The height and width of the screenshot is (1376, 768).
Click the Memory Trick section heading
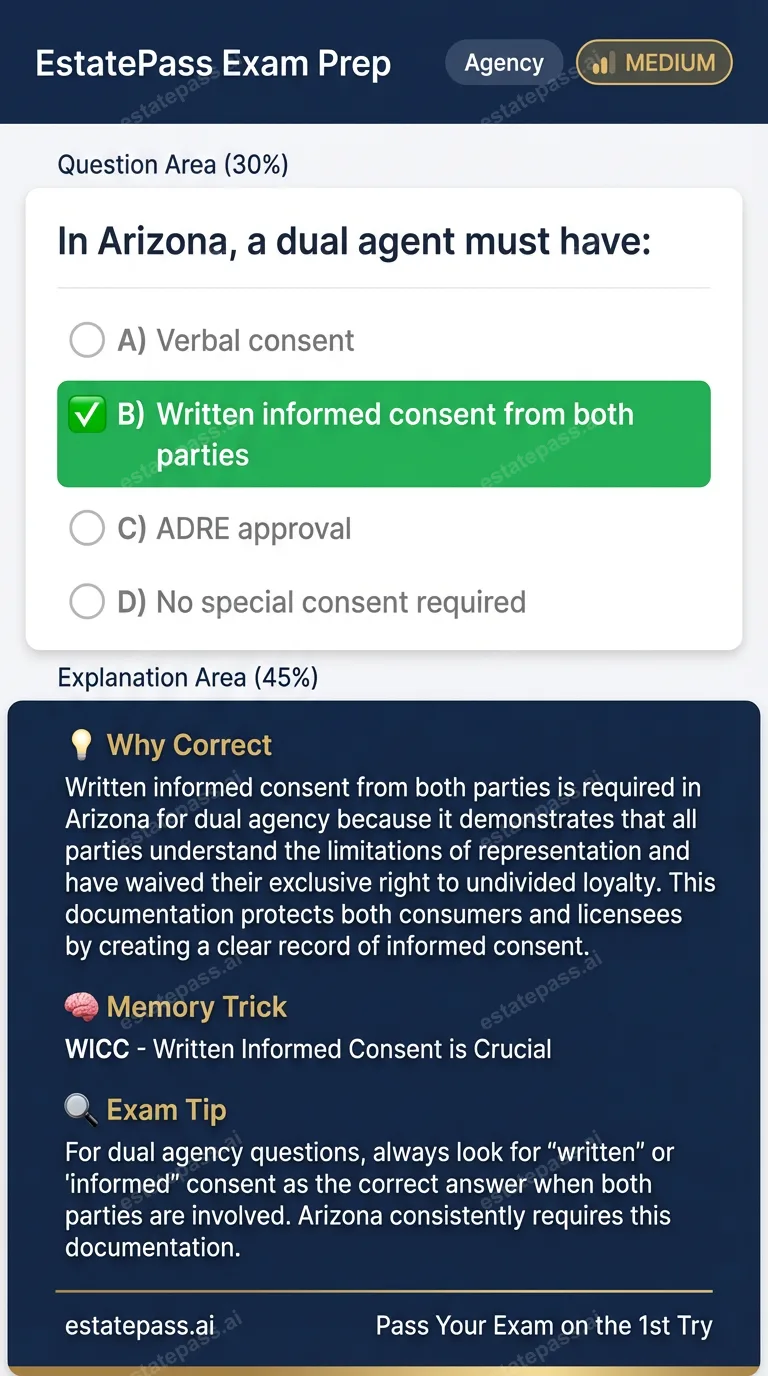coord(197,1007)
